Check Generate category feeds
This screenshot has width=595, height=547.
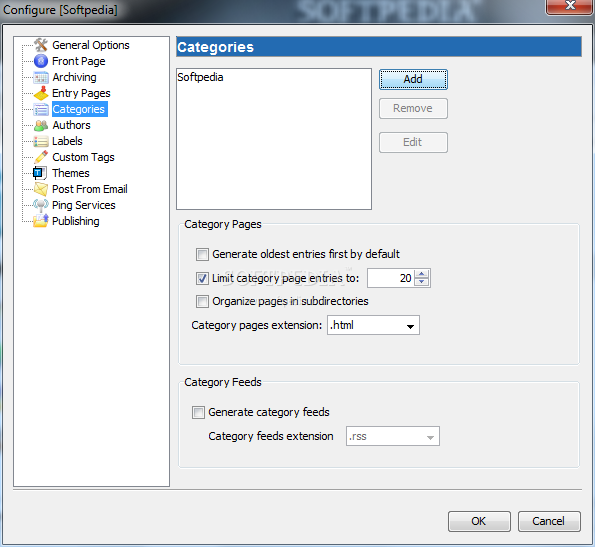coord(198,412)
